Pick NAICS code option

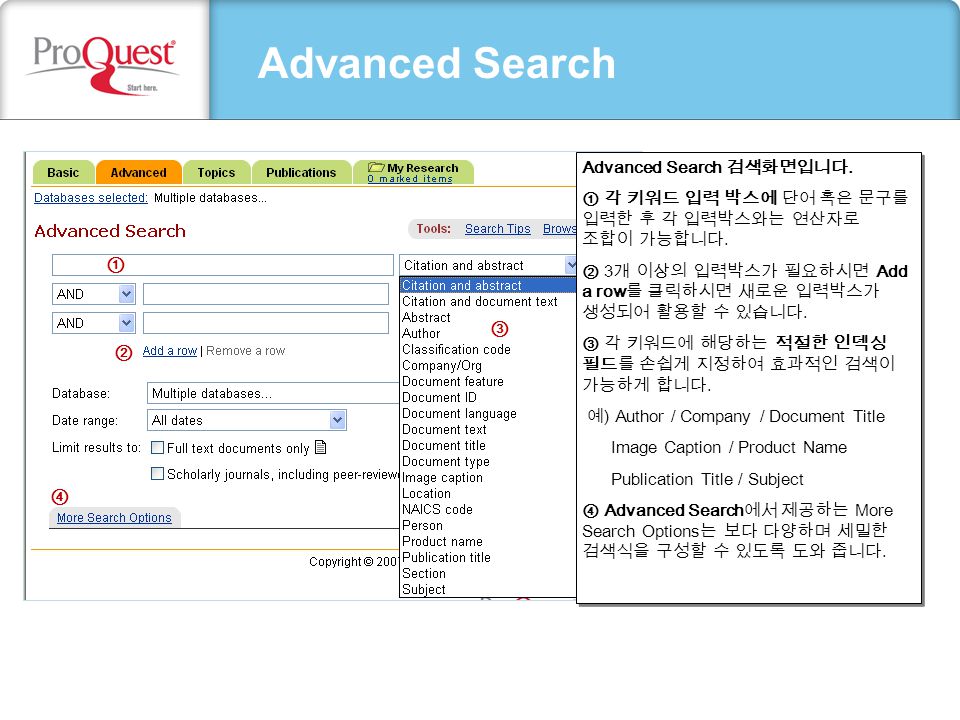(x=488, y=509)
